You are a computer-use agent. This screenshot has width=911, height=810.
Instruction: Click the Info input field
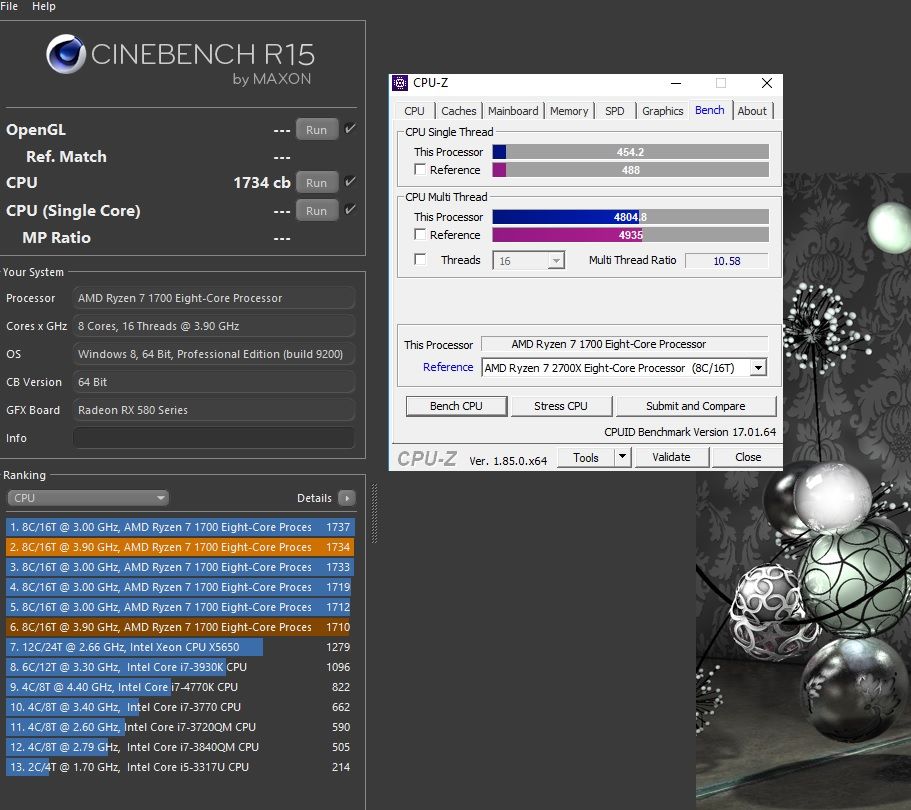click(214, 438)
